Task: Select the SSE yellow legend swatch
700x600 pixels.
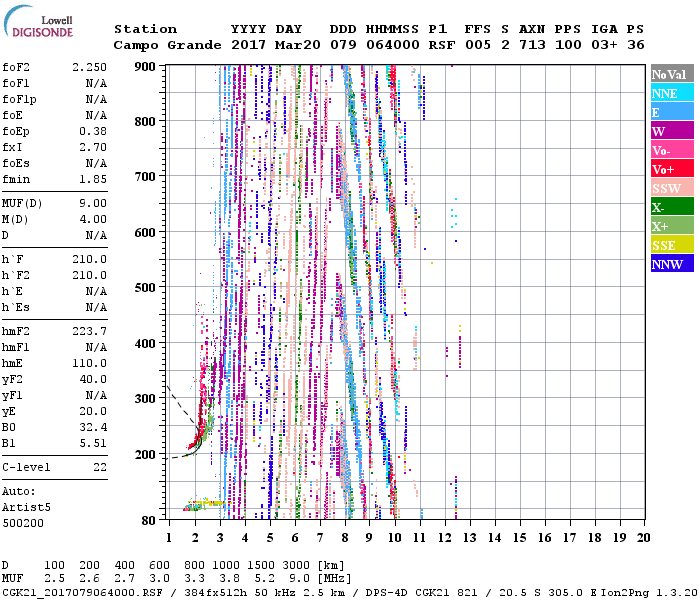Action: (671, 245)
